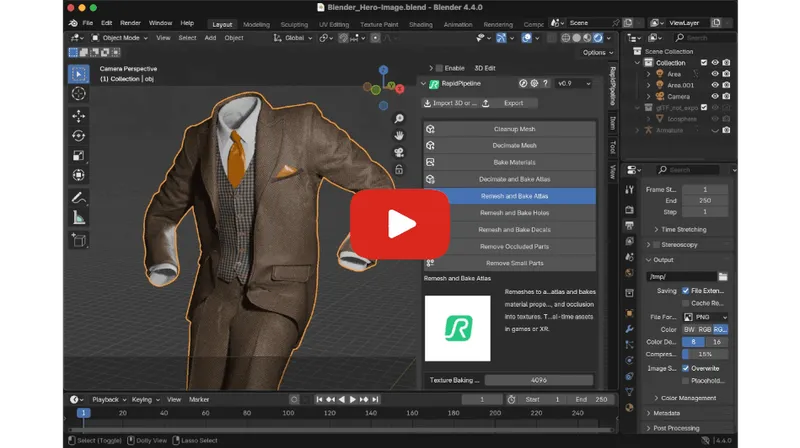Click the Bake Materials button
Screen dimensions: 800x448
509,162
